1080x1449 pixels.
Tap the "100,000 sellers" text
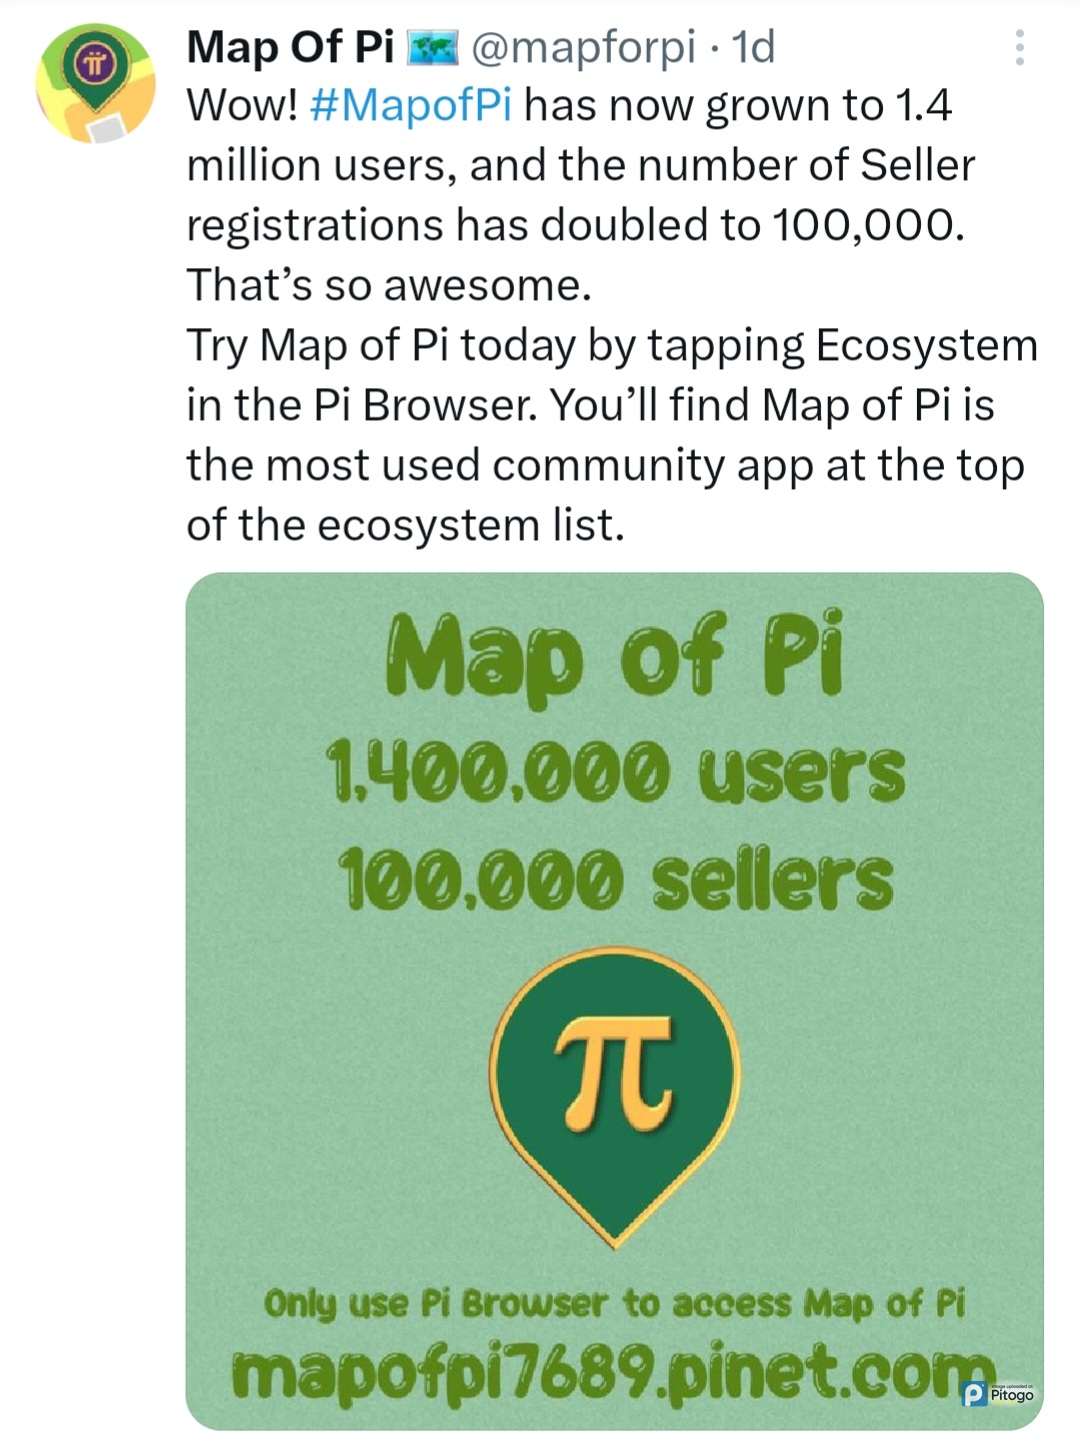(614, 879)
